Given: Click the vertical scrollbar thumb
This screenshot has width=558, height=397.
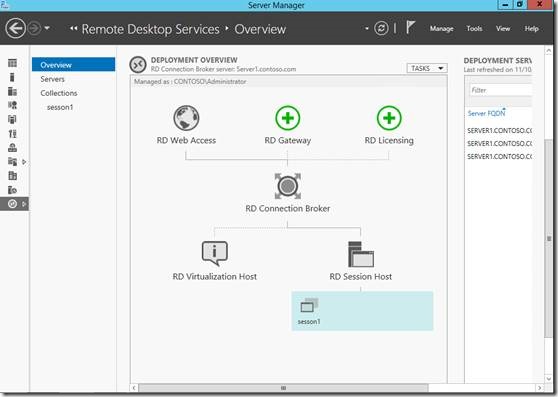Looking at the screenshot, I should (549, 238).
